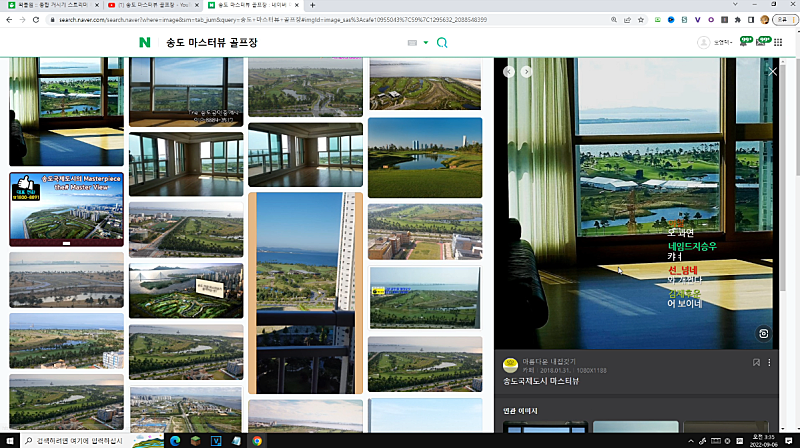Close the YouTube tab
Viewport: 800px width, 448px height.
[196, 5]
